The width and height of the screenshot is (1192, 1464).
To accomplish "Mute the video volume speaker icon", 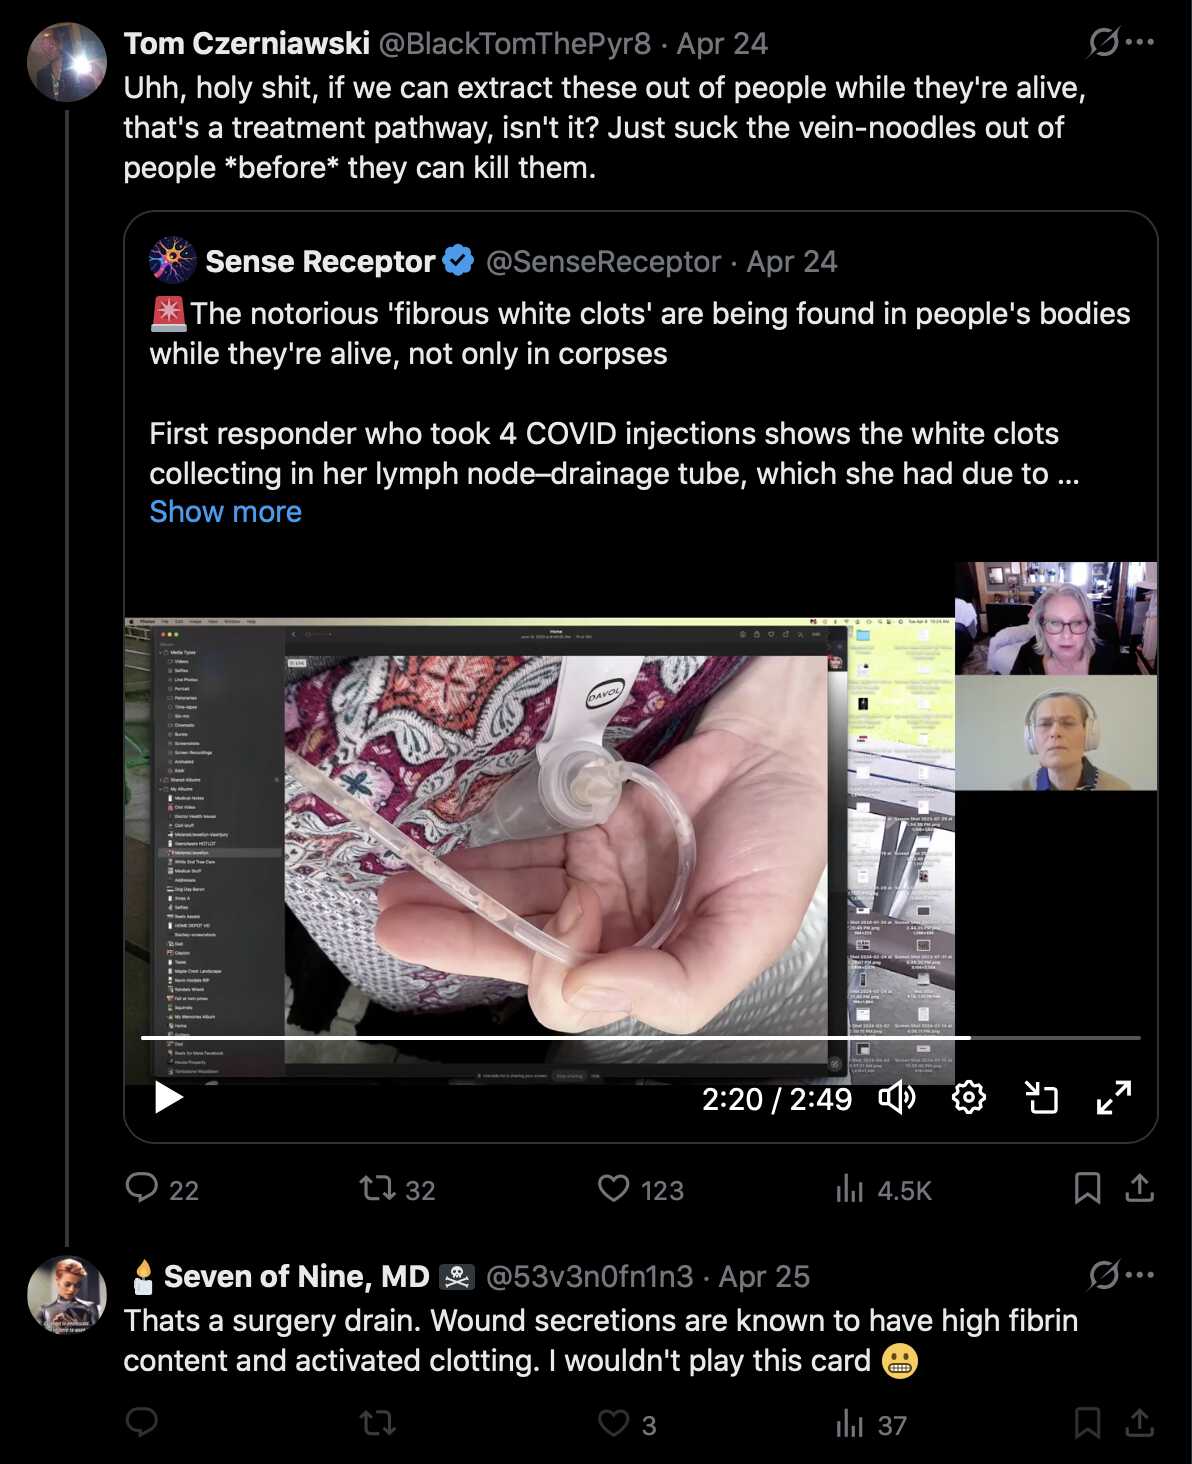I will pyautogui.click(x=897, y=1098).
